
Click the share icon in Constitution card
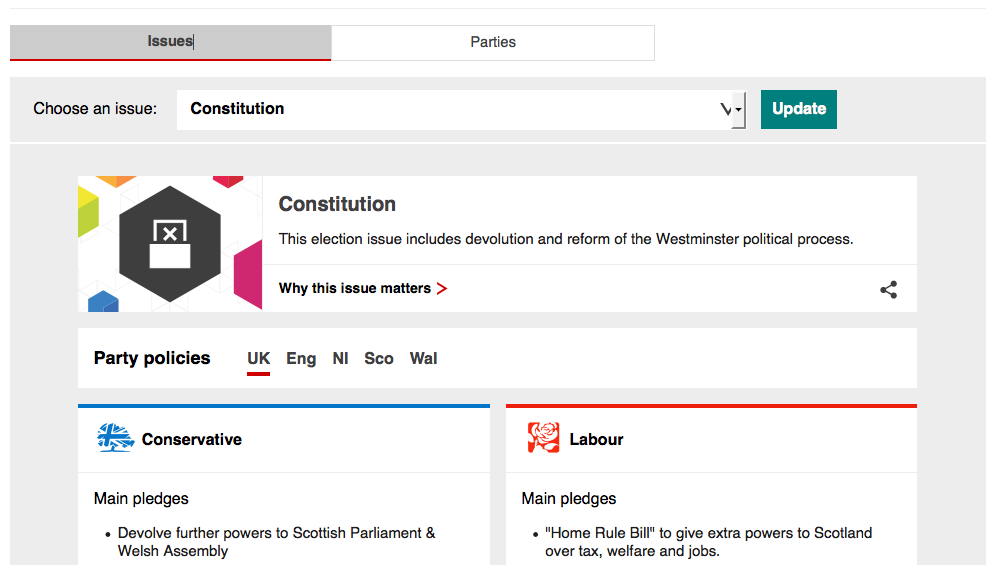pyautogui.click(x=888, y=290)
